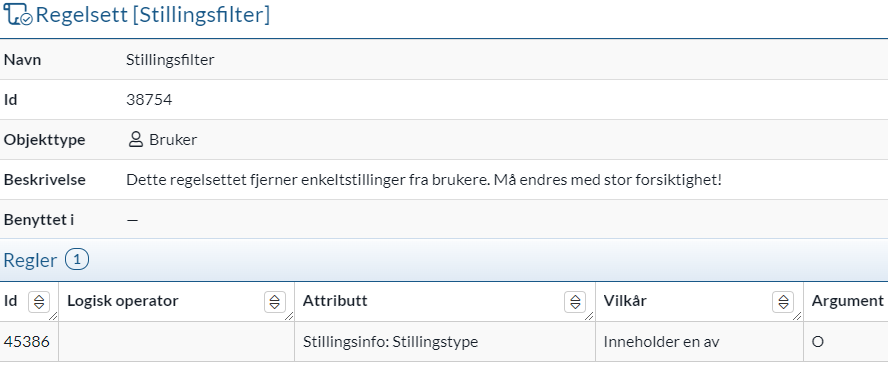Click the Argument column header
Viewport: 888px width, 365px height.
pos(847,301)
